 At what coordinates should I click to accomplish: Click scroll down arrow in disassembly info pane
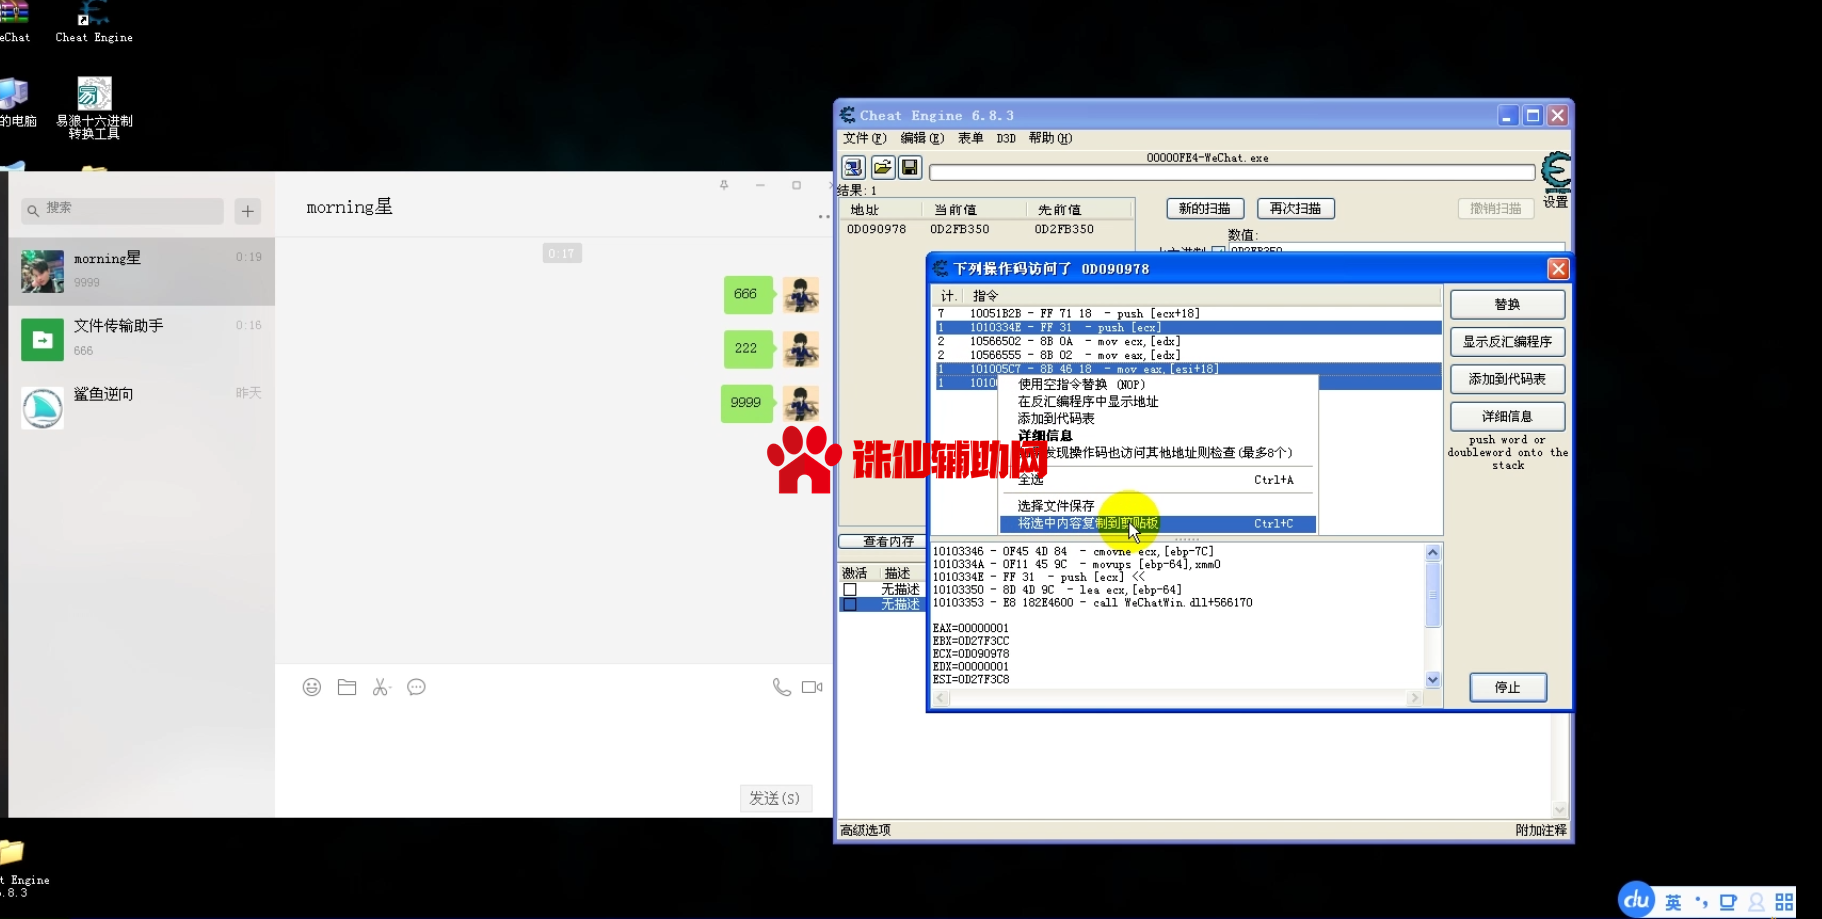pos(1432,680)
